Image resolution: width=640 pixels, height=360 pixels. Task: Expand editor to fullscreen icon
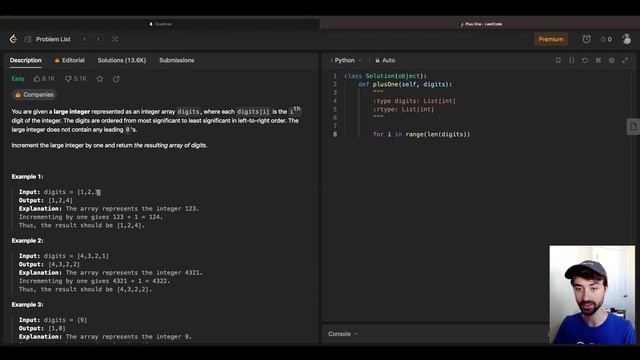[x=625, y=60]
